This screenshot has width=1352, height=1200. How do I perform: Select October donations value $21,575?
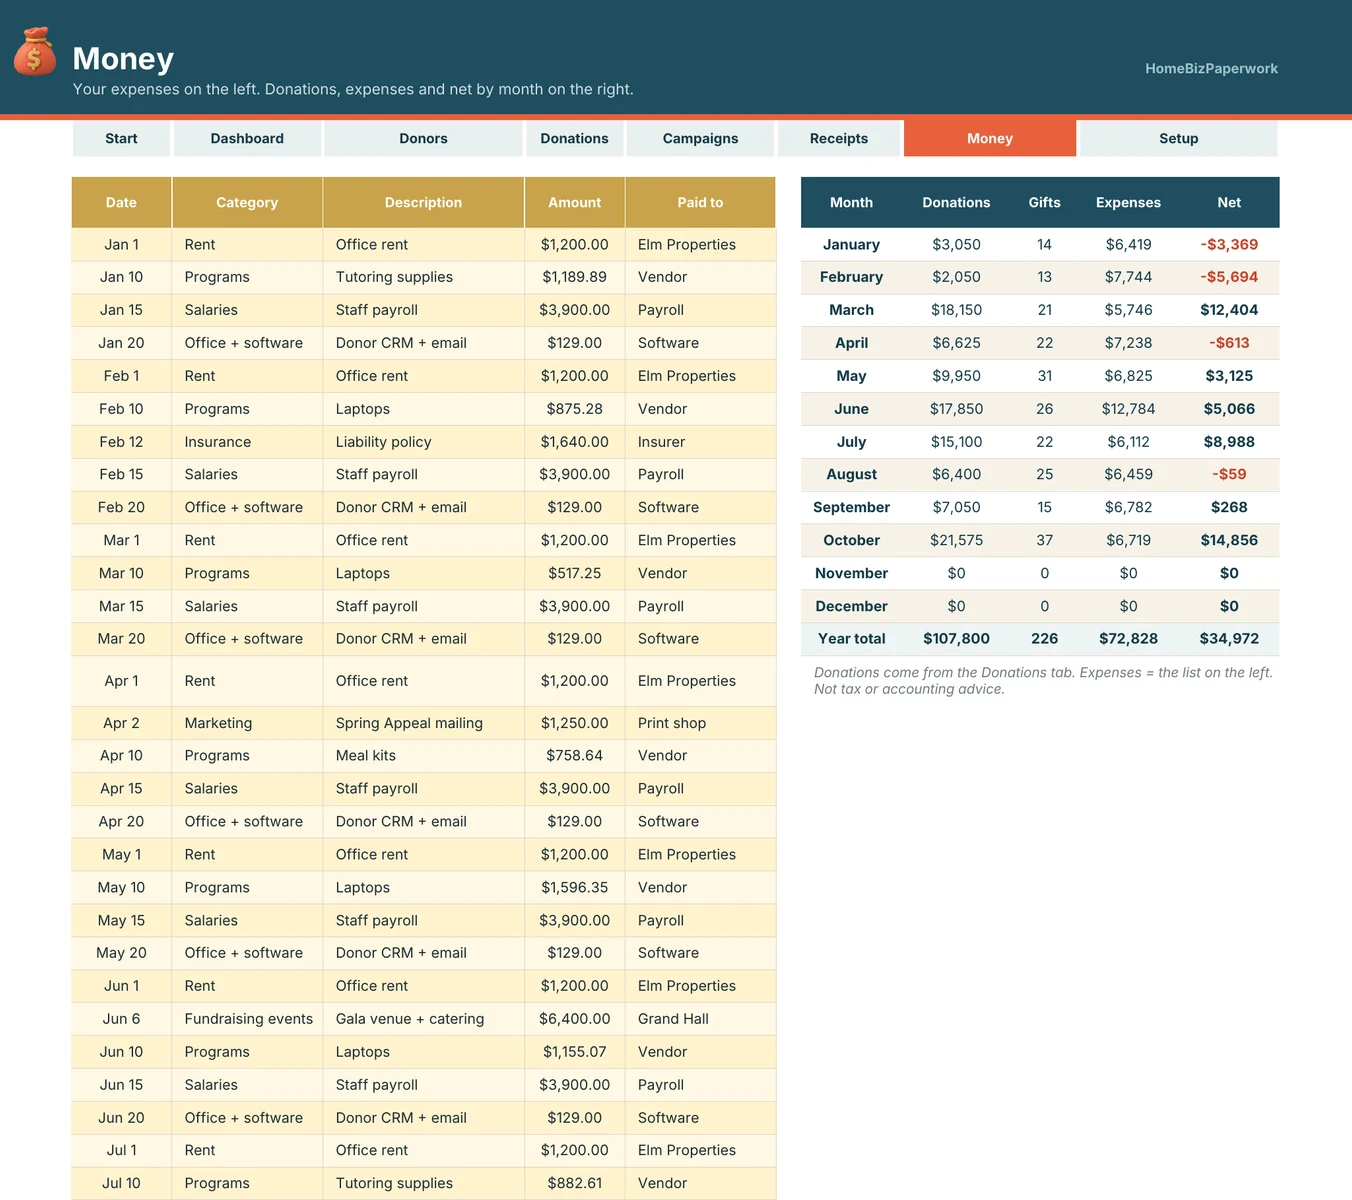(956, 540)
